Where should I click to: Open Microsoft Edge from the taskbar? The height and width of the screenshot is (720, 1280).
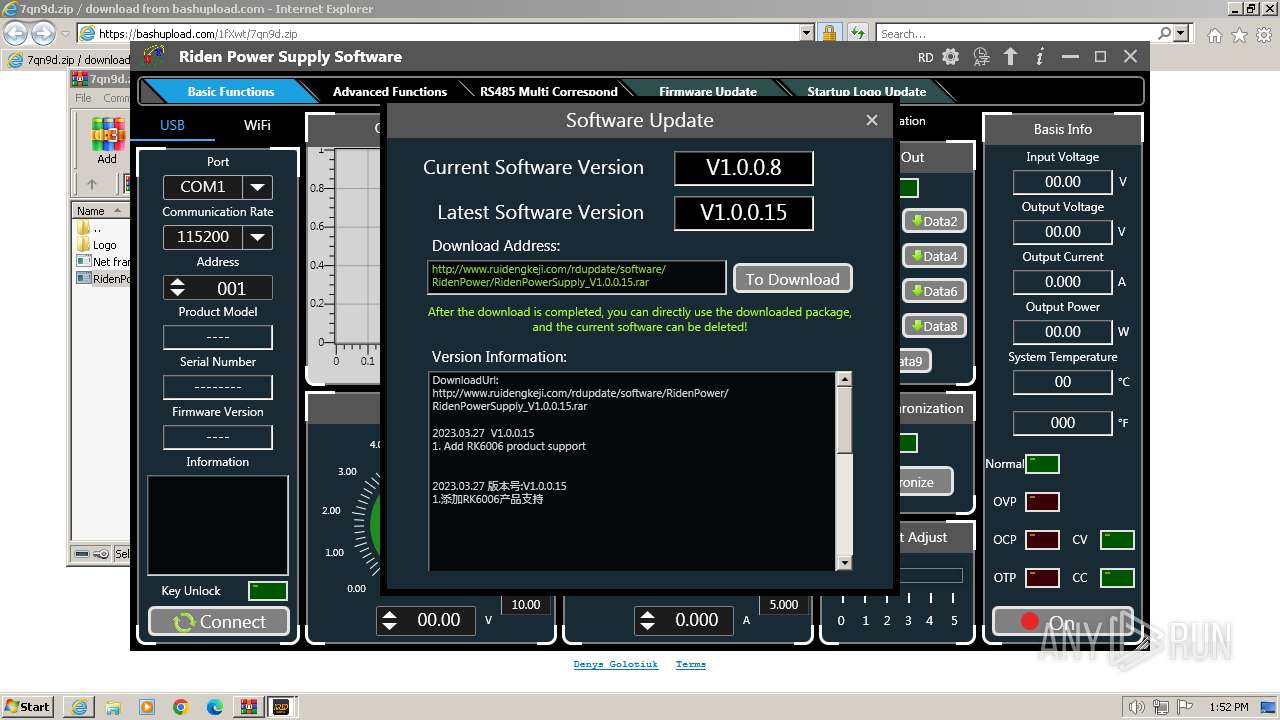(x=214, y=707)
